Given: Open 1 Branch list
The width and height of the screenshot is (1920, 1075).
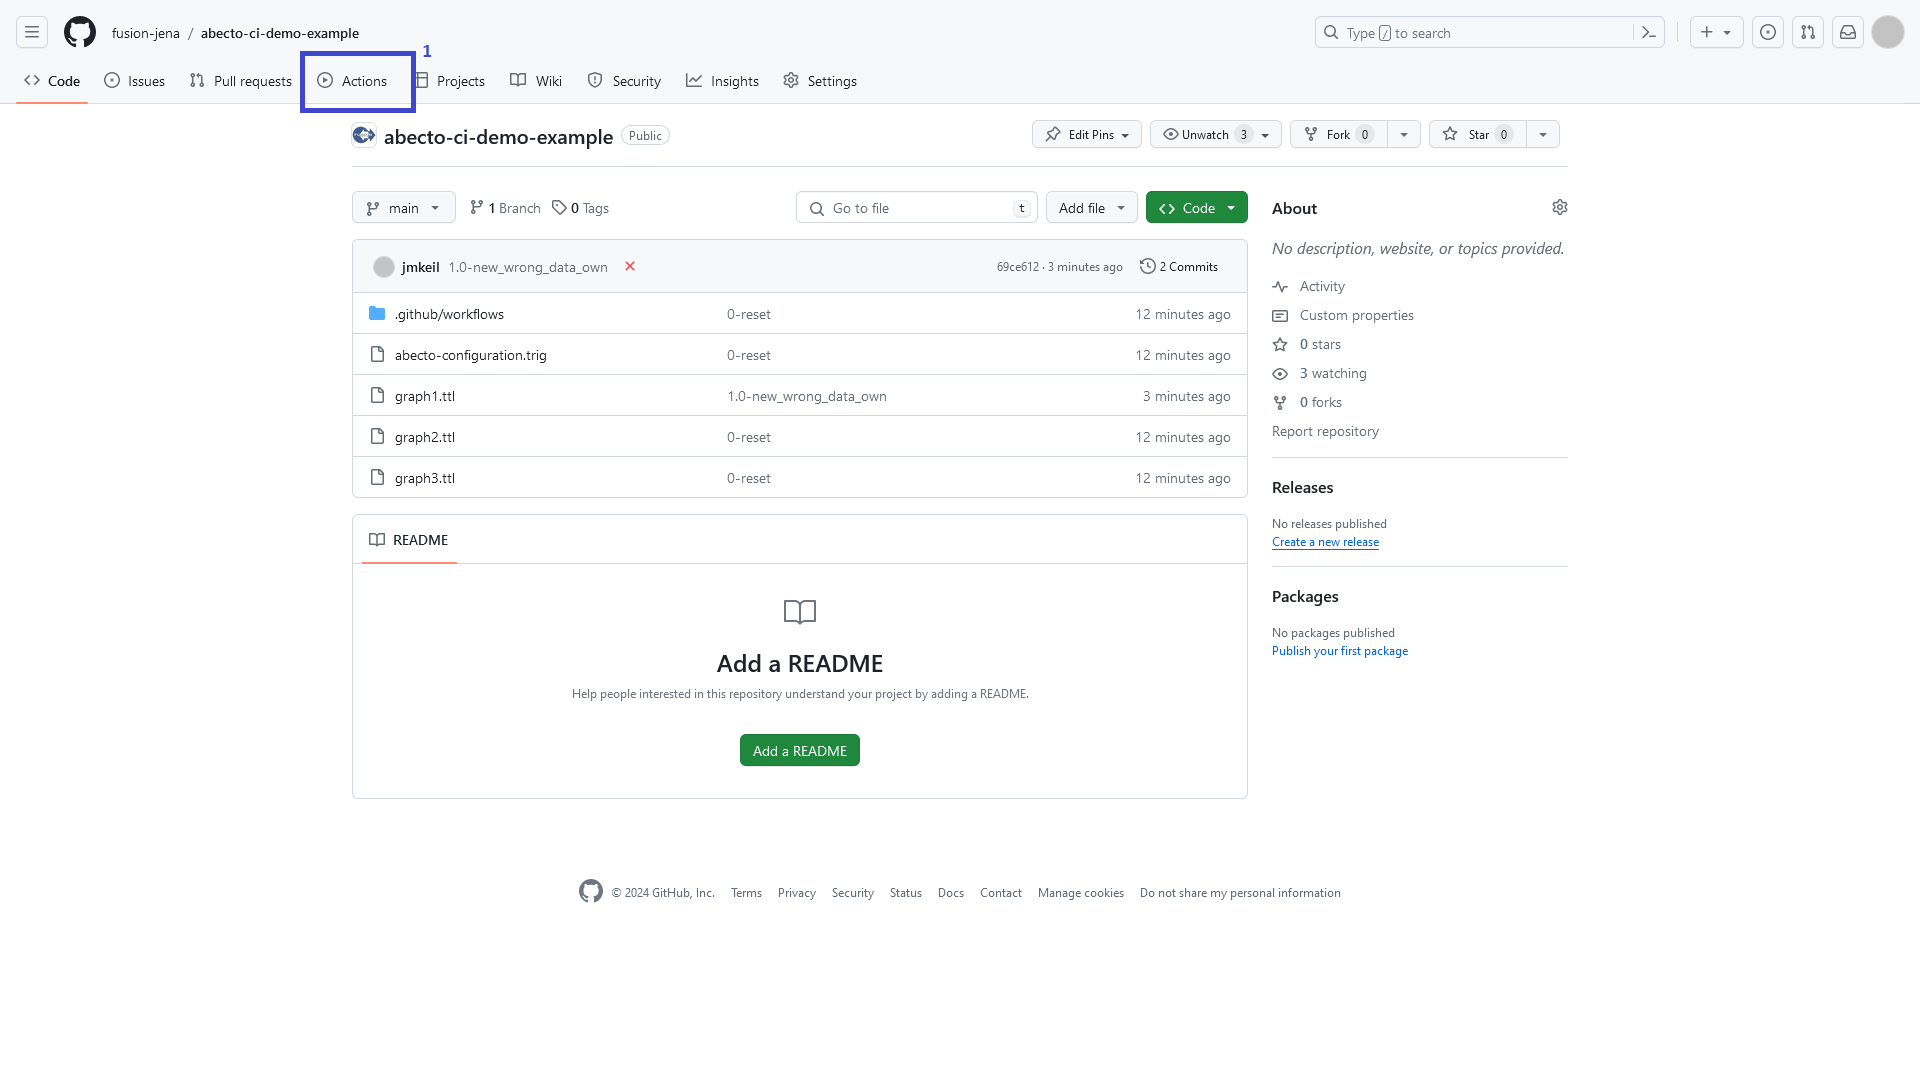Looking at the screenshot, I should [505, 208].
